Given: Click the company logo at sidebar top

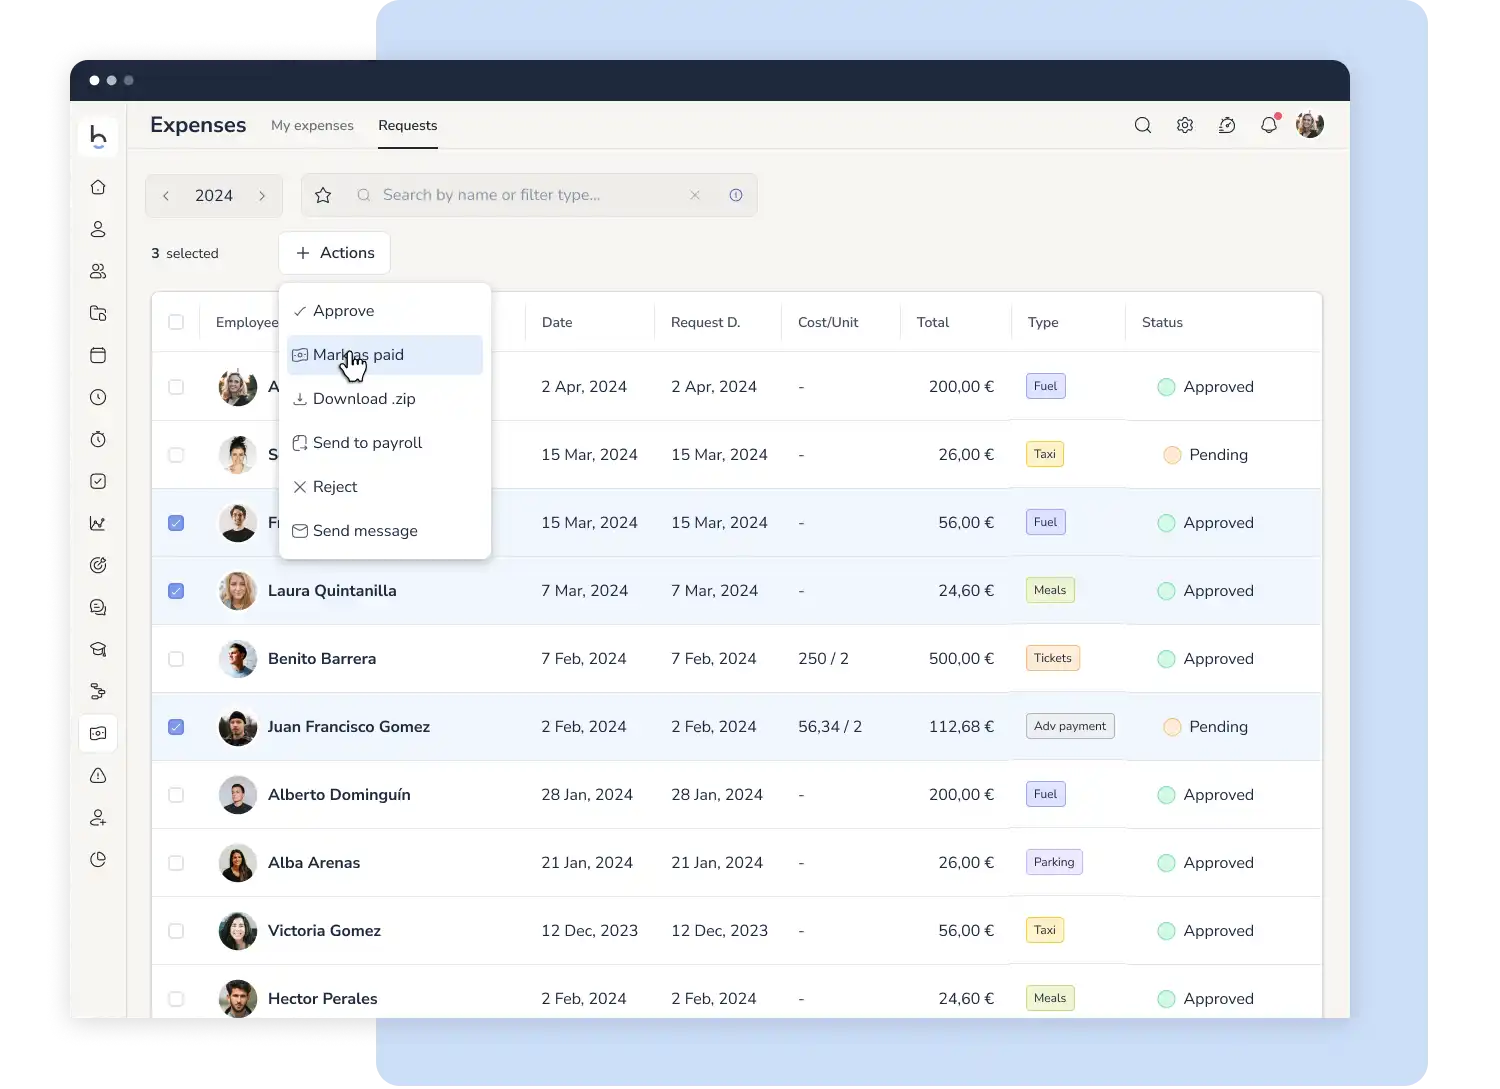Looking at the screenshot, I should (98, 137).
